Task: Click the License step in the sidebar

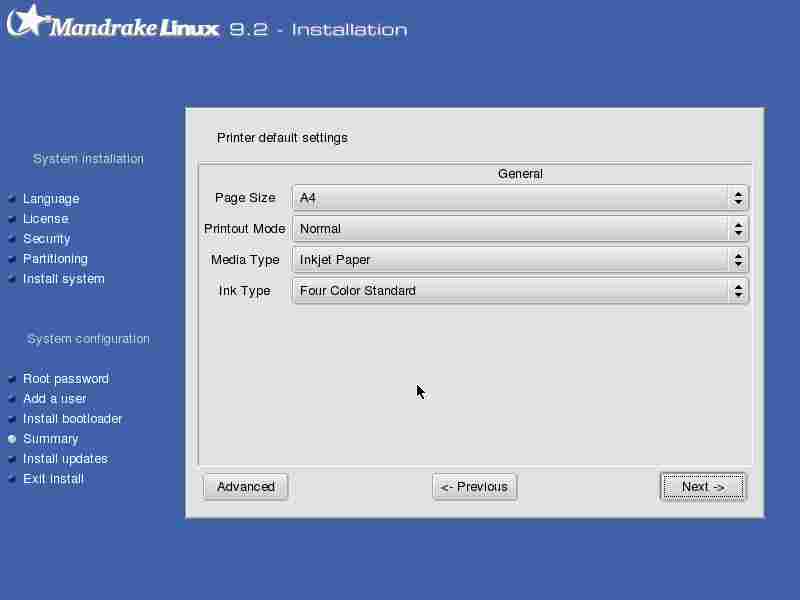Action: pyautogui.click(x=46, y=218)
